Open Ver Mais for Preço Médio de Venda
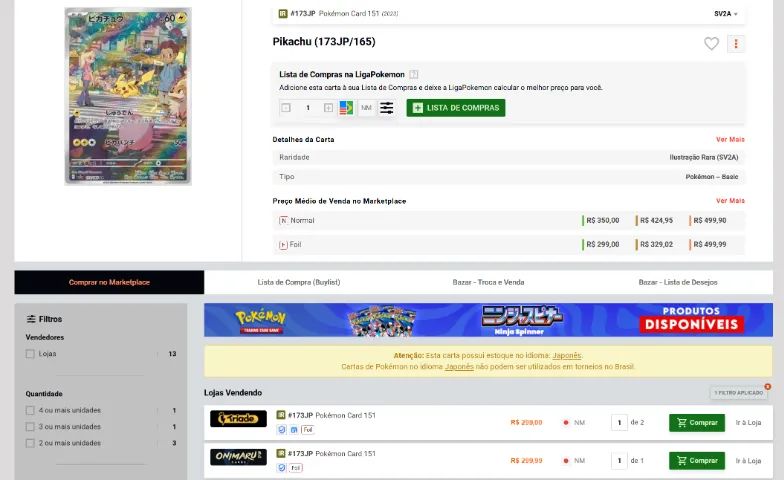Viewport: 784px width, 480px height. click(730, 200)
